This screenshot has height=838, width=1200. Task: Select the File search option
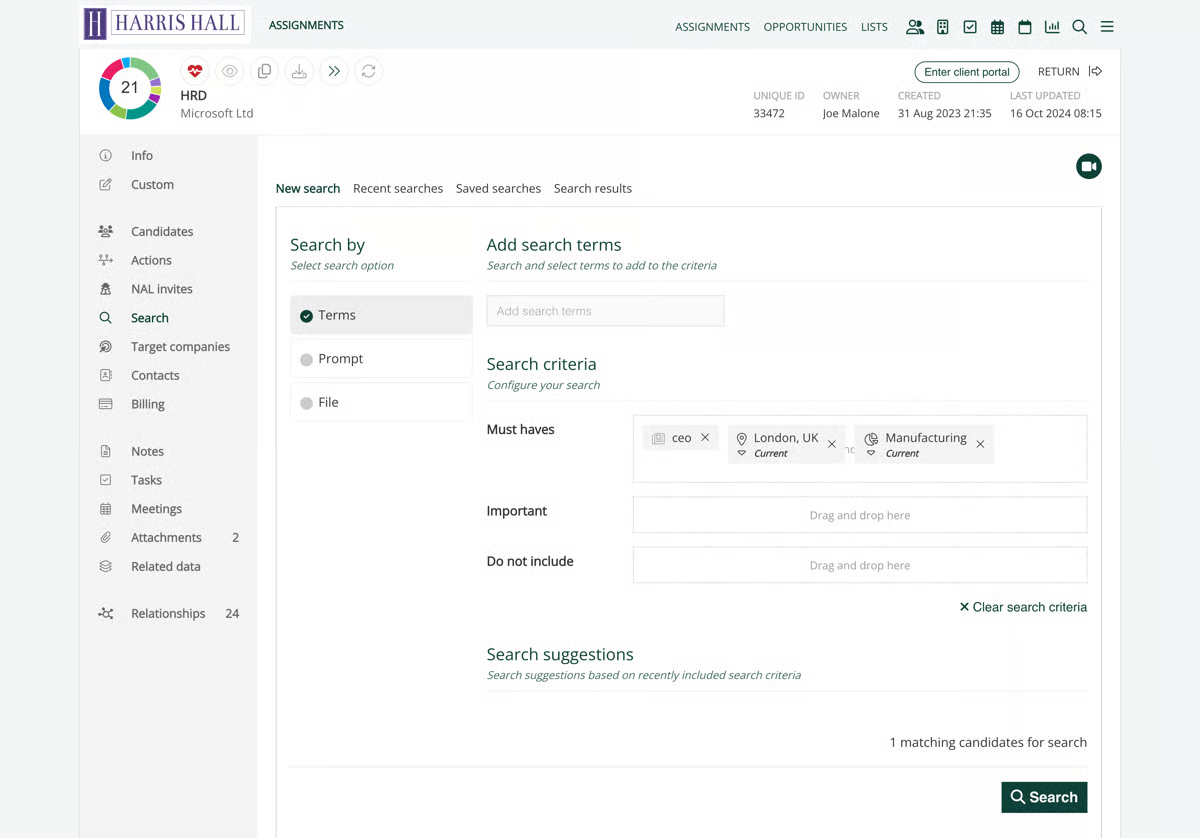[381, 403]
